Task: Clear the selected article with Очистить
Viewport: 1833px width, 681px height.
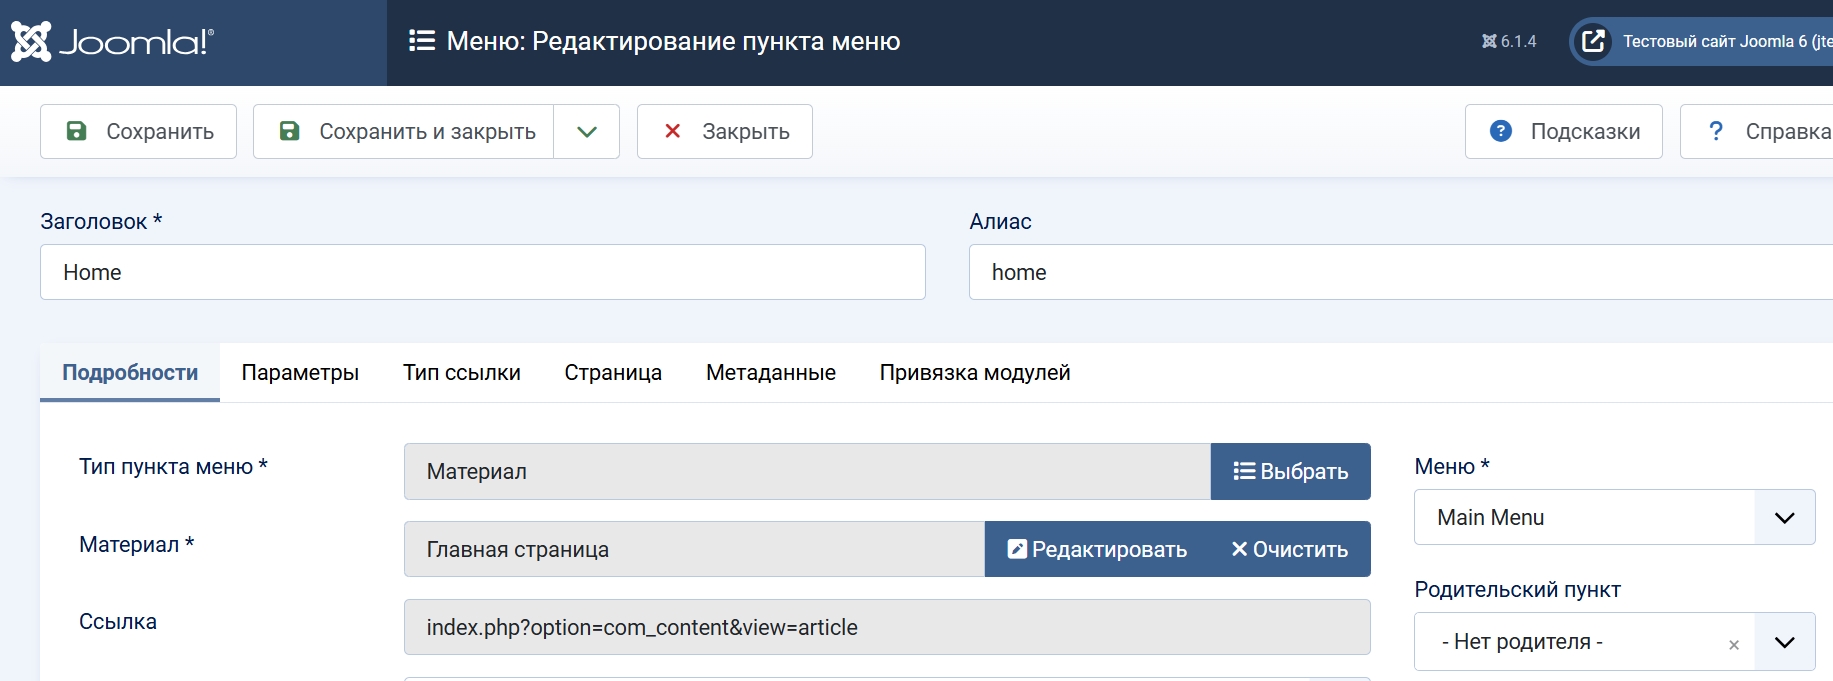Action: pos(1290,549)
